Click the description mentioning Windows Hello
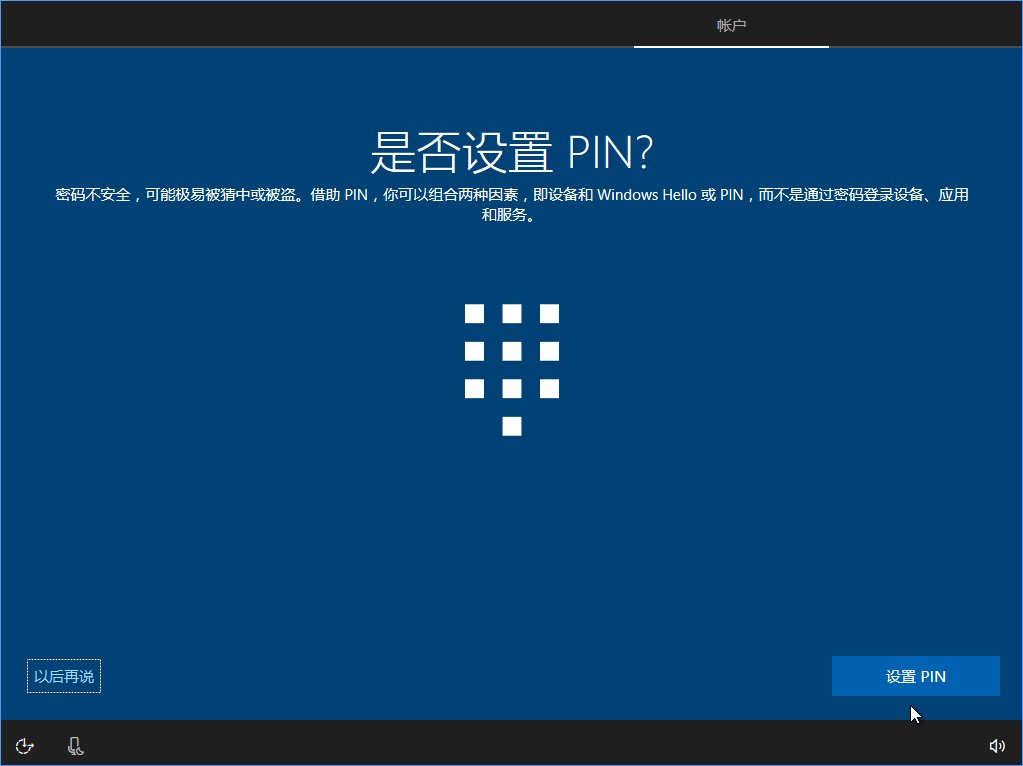Screen dimensions: 1023x766 coord(512,204)
